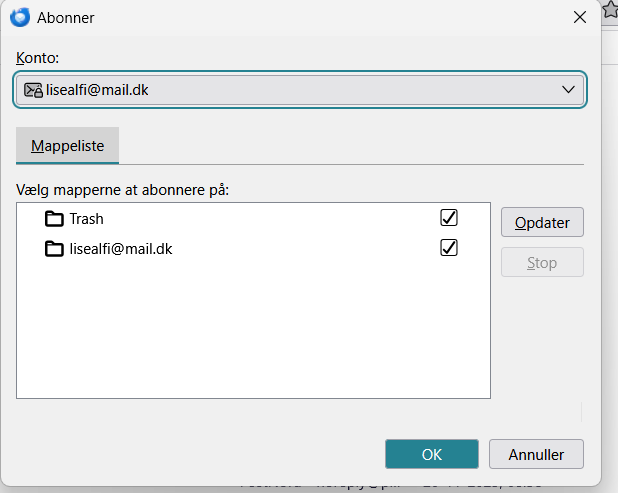Expand the Konto dropdown chevron arrow

(569, 90)
